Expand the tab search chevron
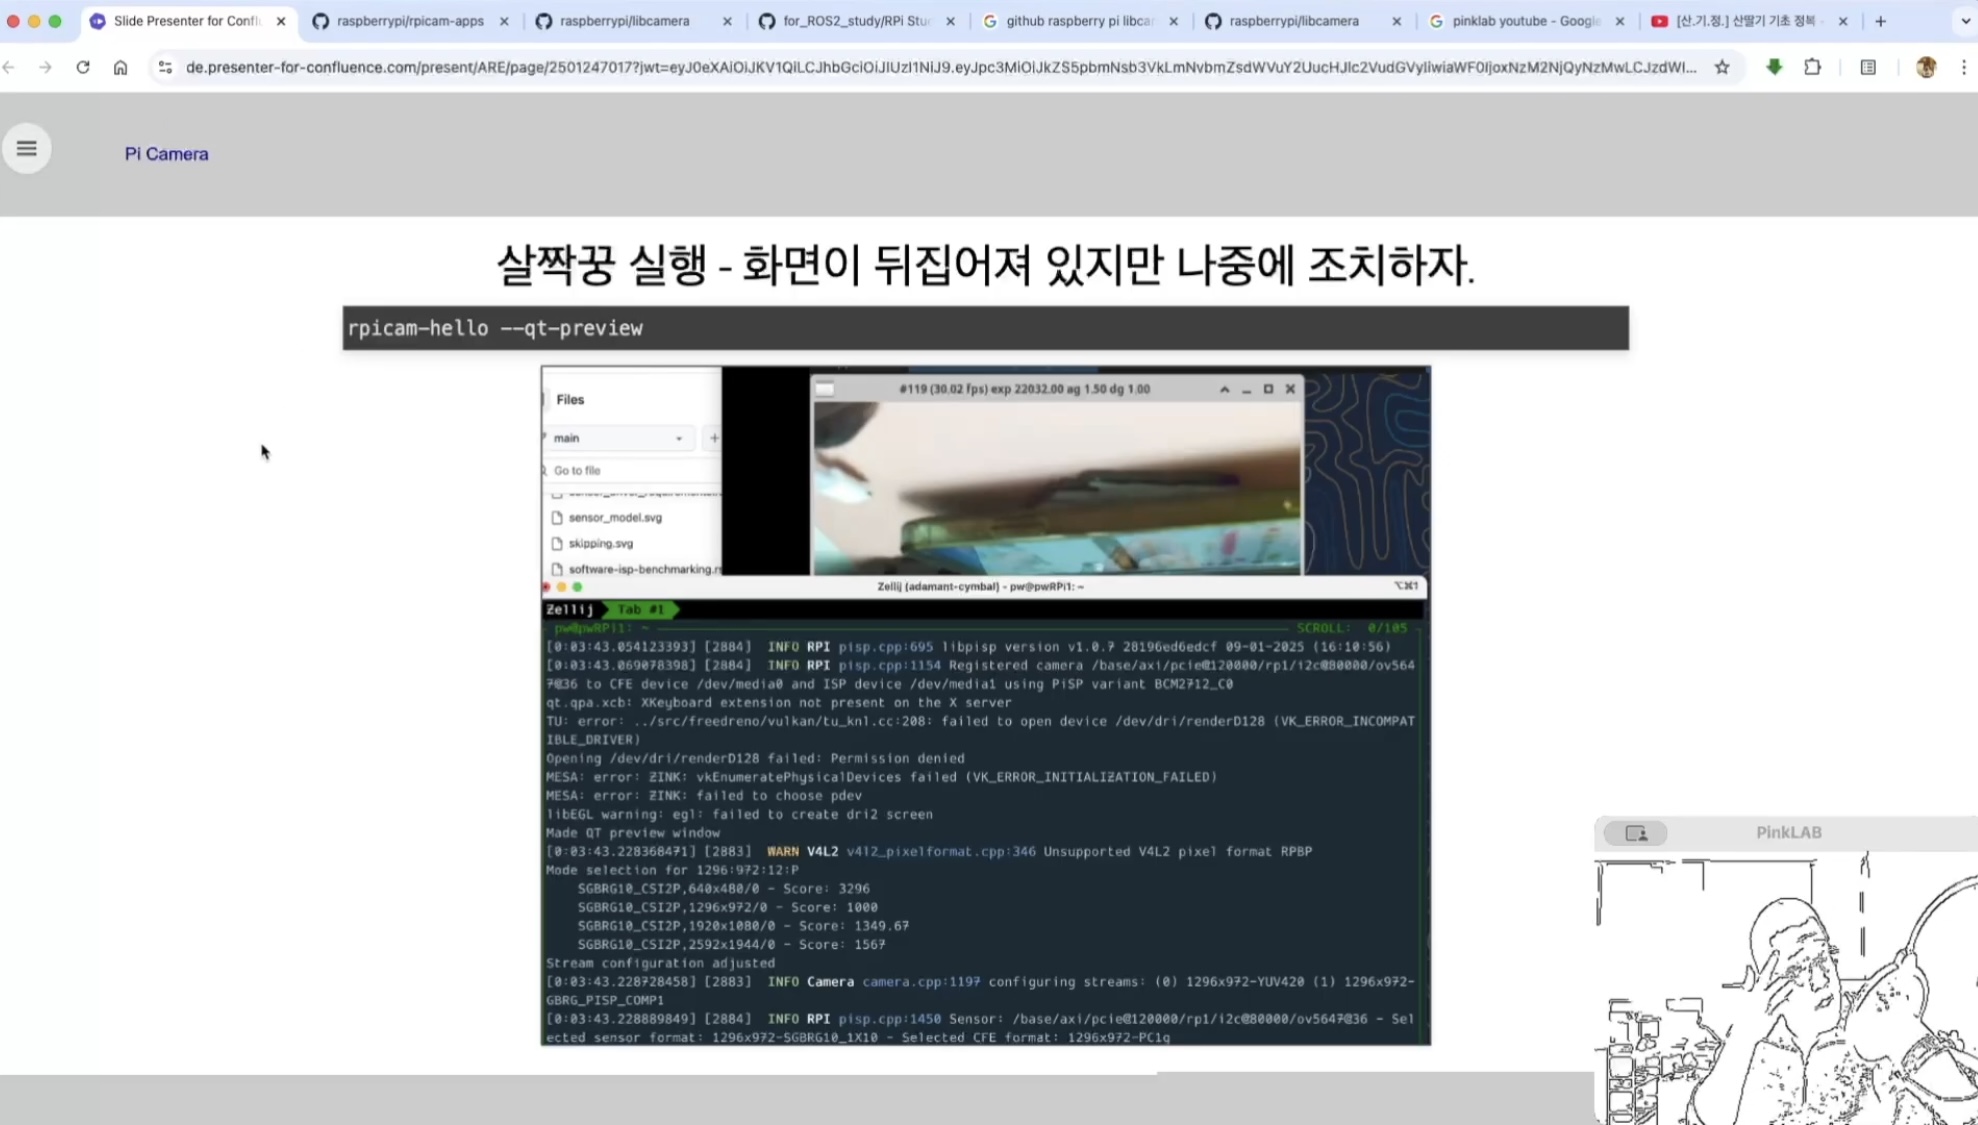 1965,21
